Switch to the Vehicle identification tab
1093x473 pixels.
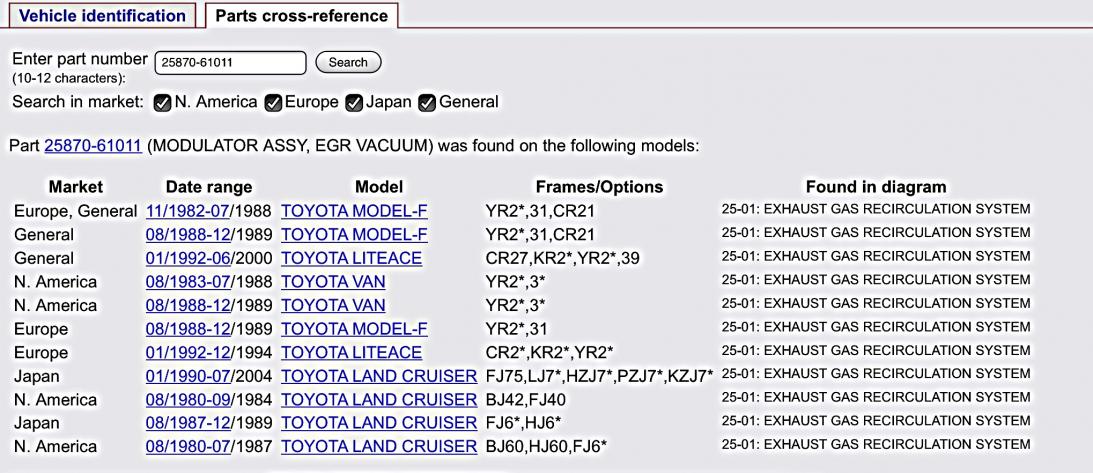[103, 16]
